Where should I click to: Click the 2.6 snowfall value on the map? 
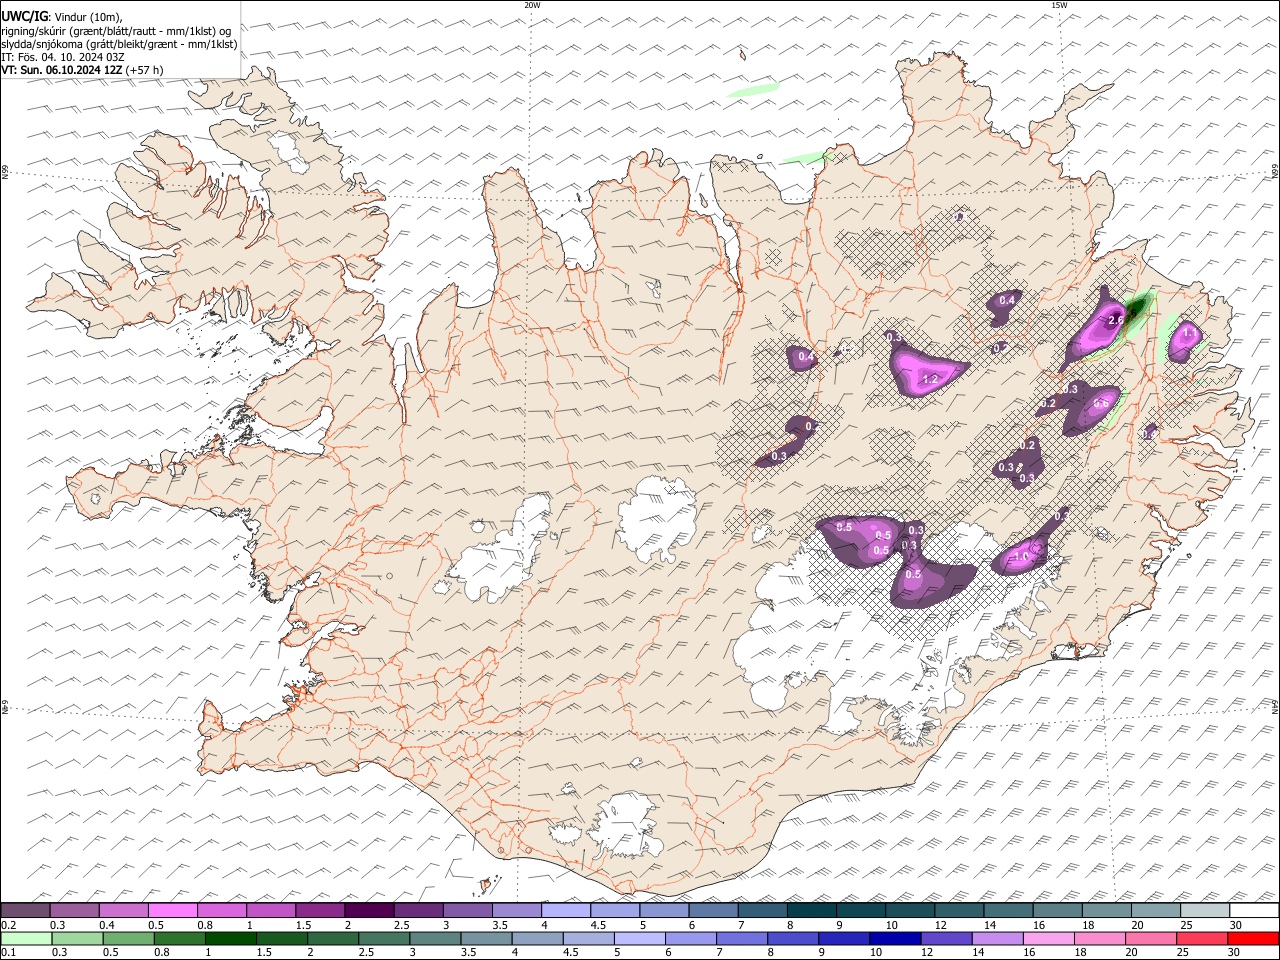(x=1117, y=320)
